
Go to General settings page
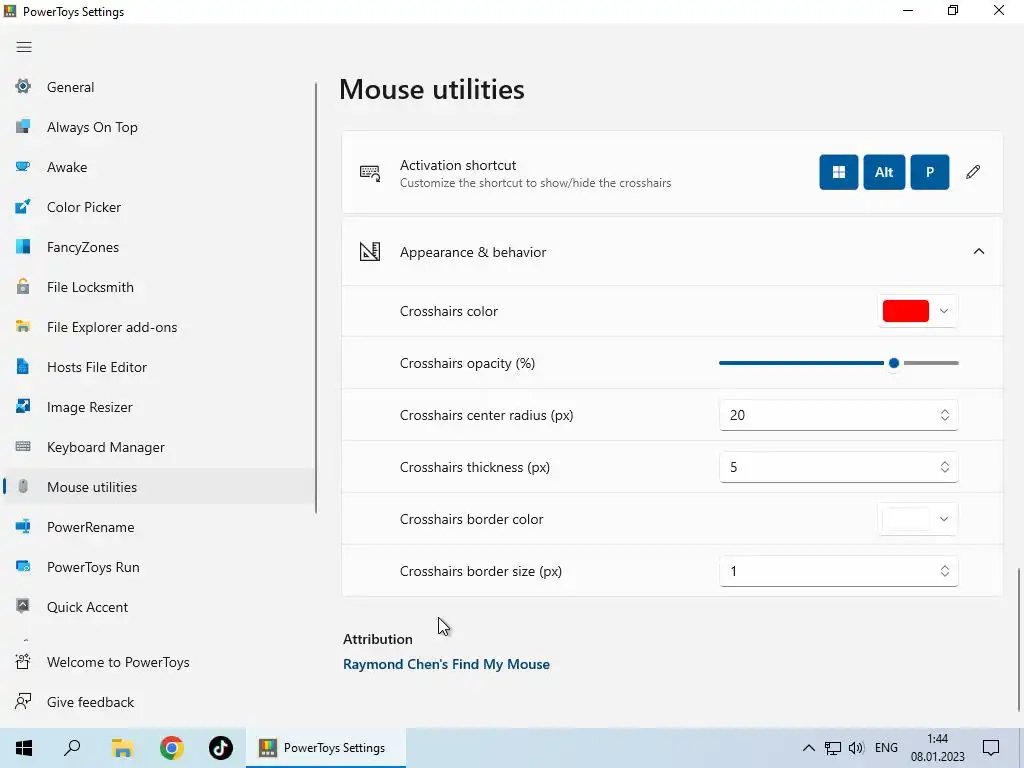point(158,87)
